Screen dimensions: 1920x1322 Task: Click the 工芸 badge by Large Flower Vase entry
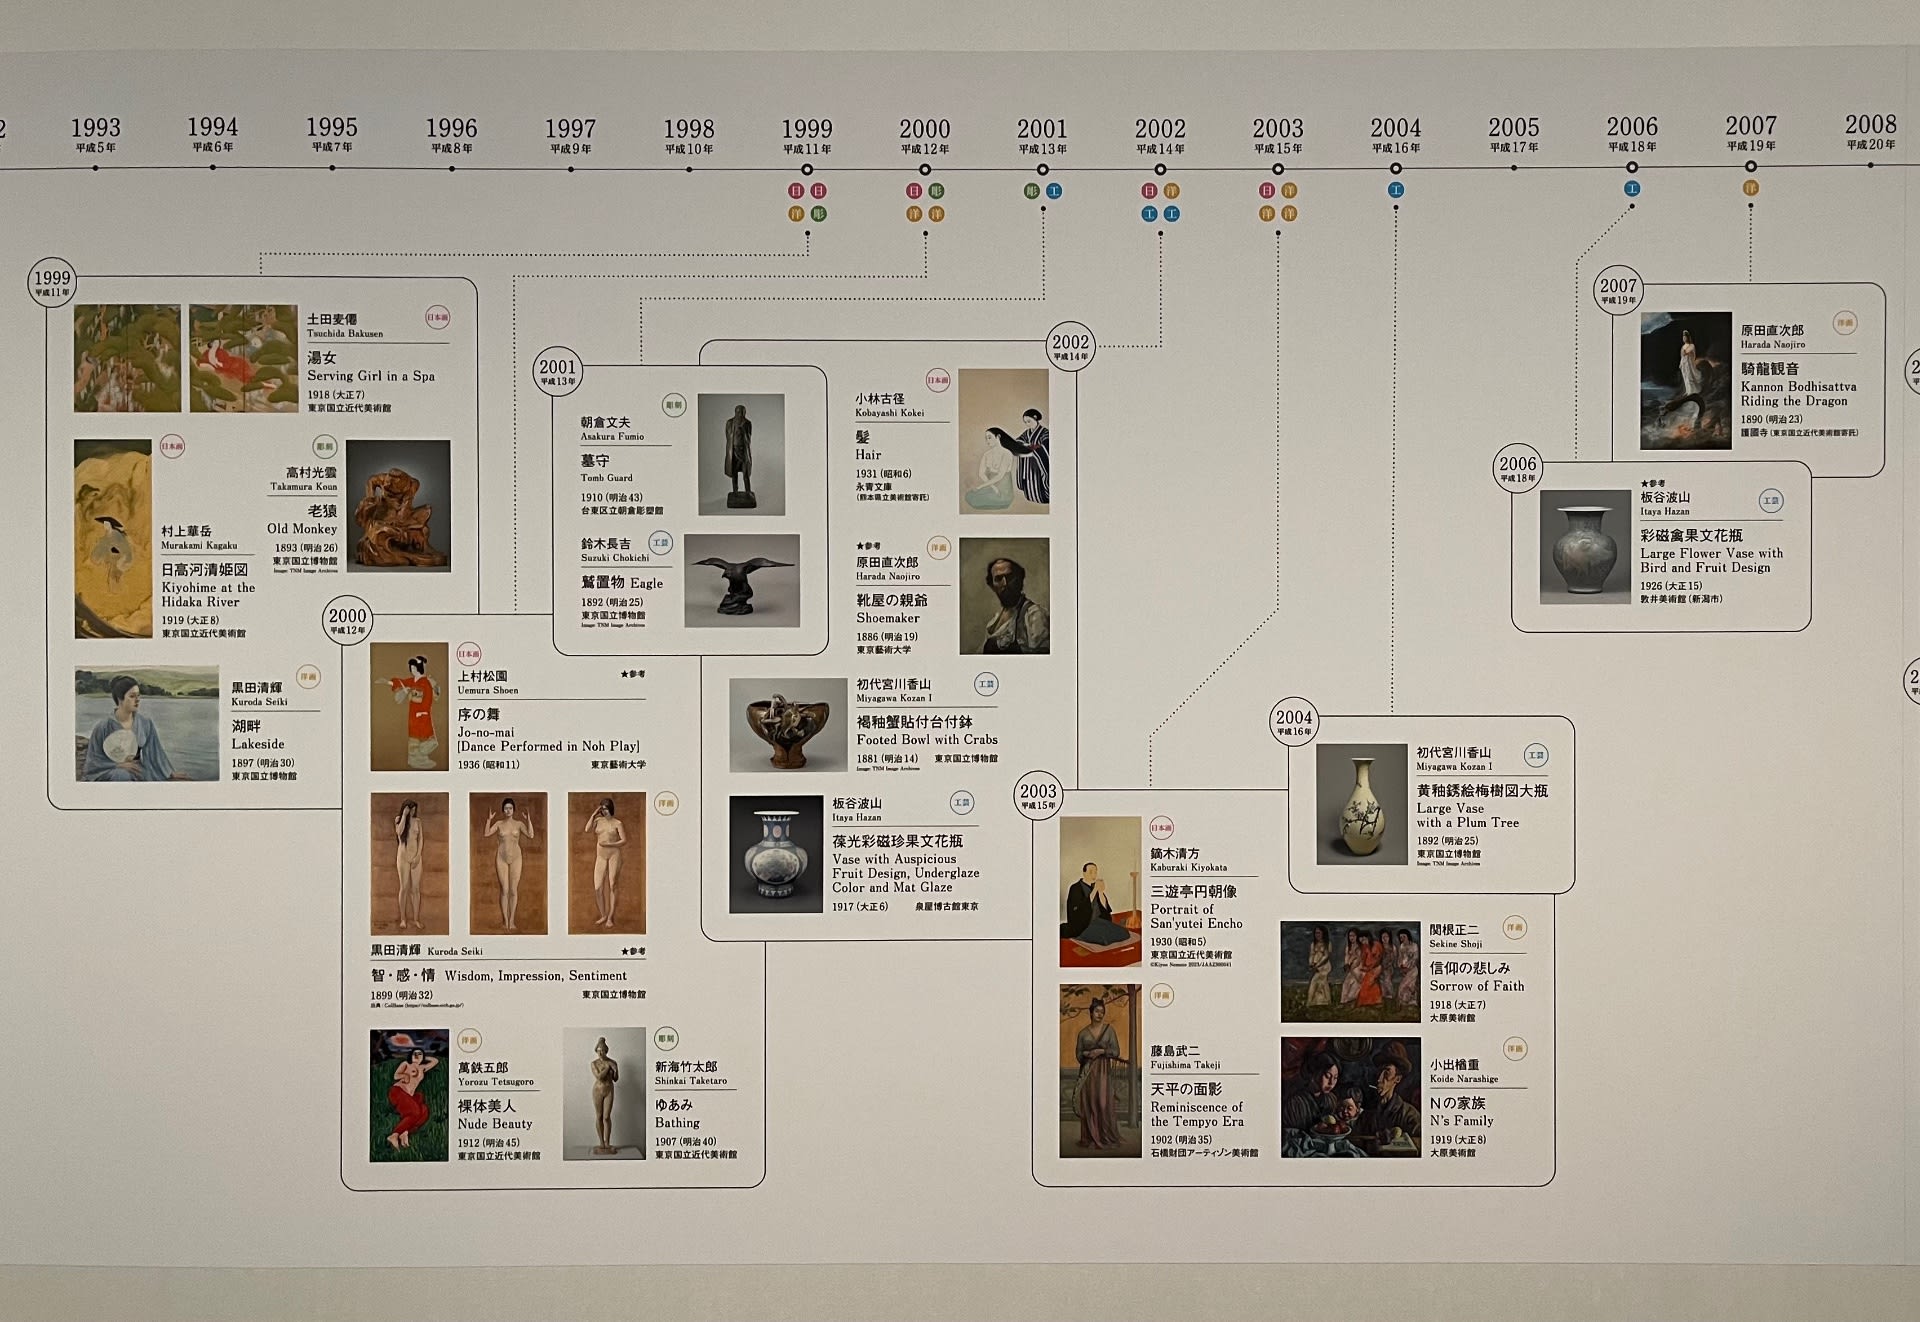point(1771,501)
